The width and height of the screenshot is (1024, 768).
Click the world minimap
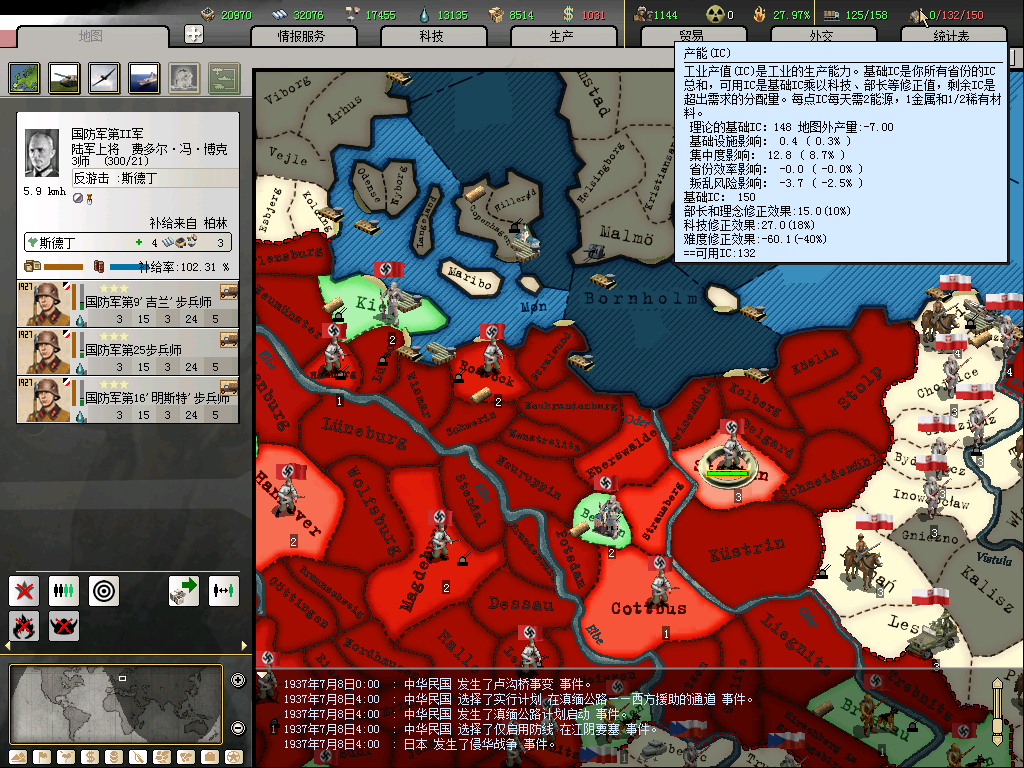[x=116, y=704]
